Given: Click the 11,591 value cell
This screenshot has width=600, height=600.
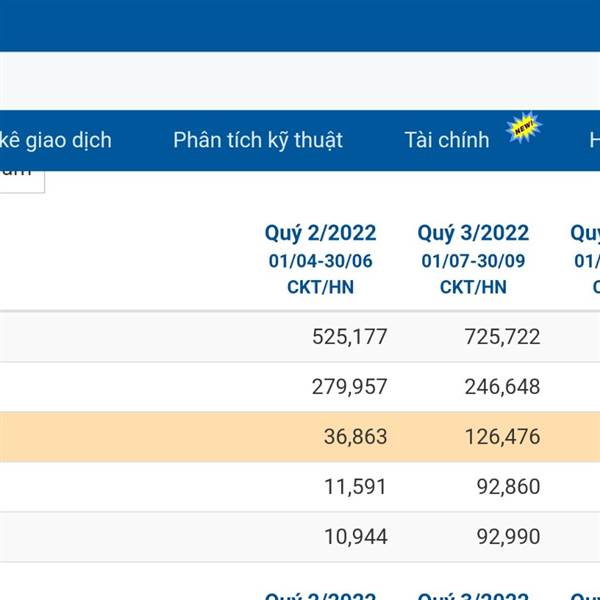Looking at the screenshot, I should click(x=355, y=487).
